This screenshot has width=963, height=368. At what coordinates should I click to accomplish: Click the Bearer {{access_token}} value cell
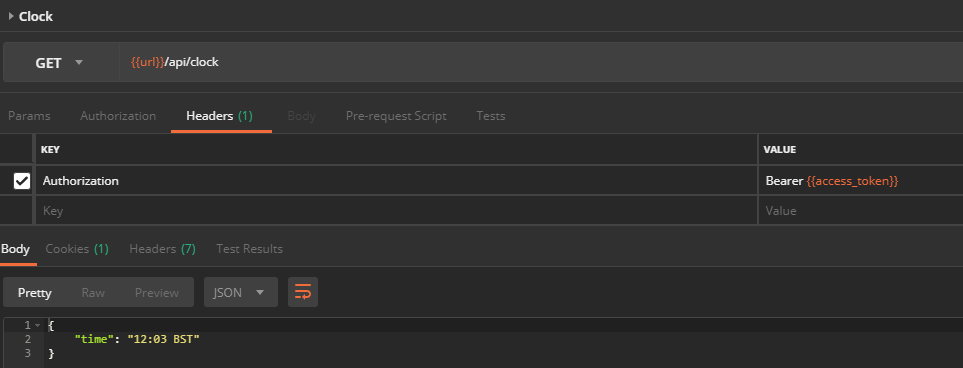pos(861,181)
